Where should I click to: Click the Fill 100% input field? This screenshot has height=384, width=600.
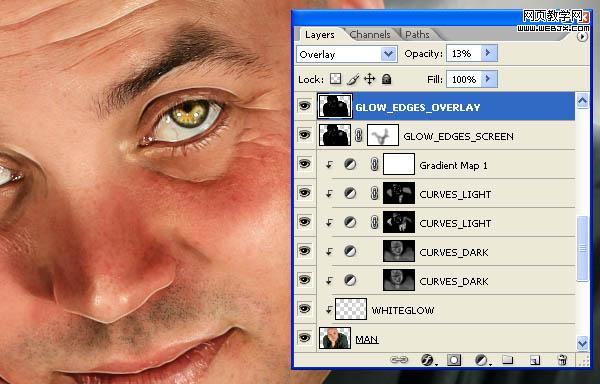[464, 79]
